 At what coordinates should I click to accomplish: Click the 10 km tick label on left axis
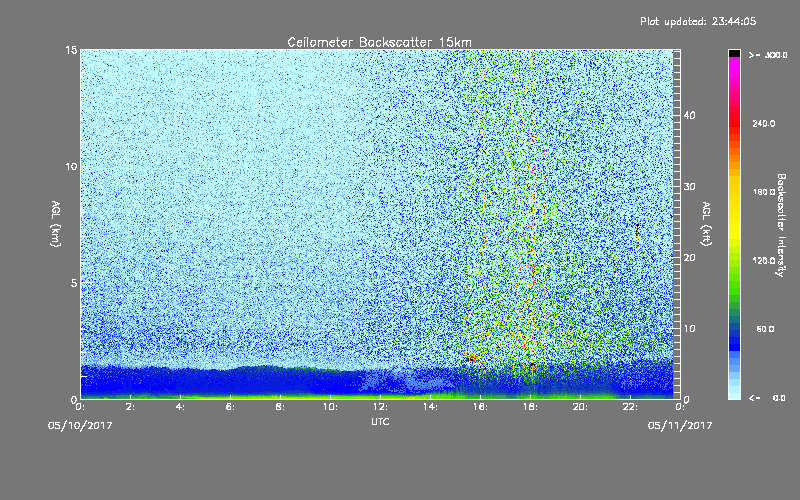[71, 166]
